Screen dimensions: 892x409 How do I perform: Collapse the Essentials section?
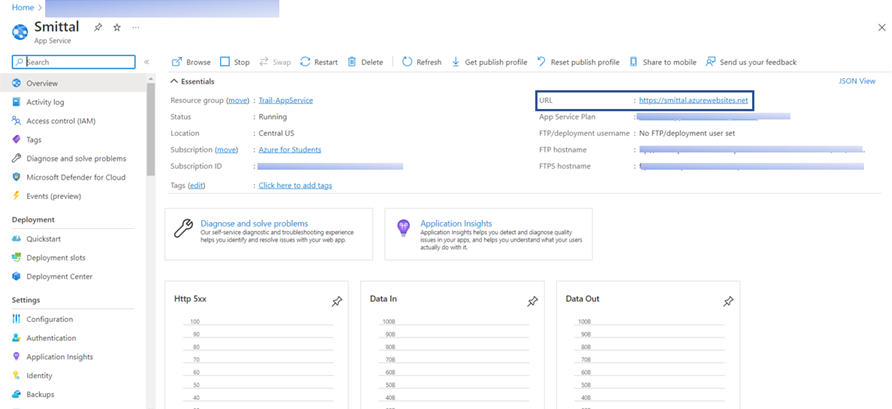(x=192, y=81)
